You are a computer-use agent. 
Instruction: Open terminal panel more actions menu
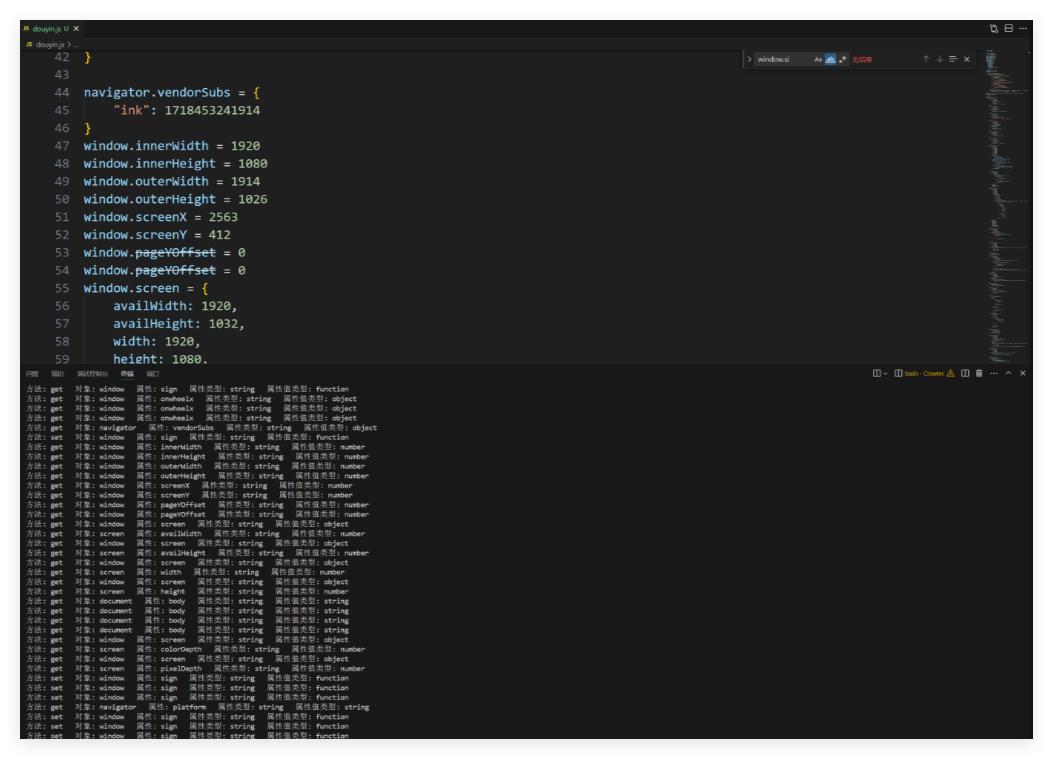point(994,373)
